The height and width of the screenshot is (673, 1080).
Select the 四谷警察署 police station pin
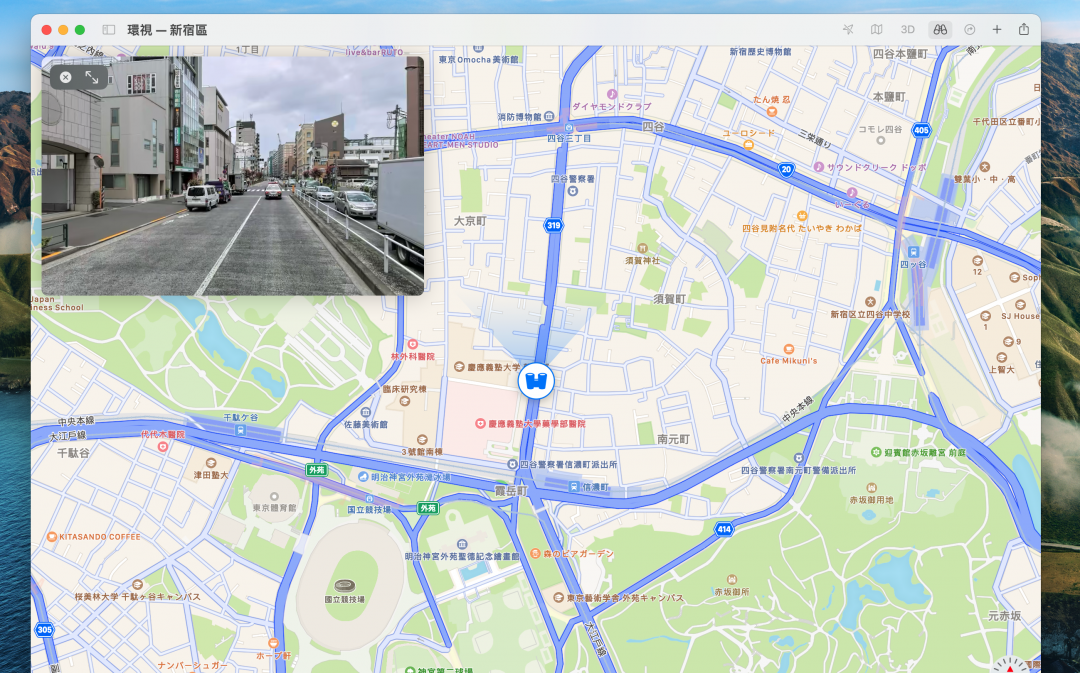click(572, 190)
